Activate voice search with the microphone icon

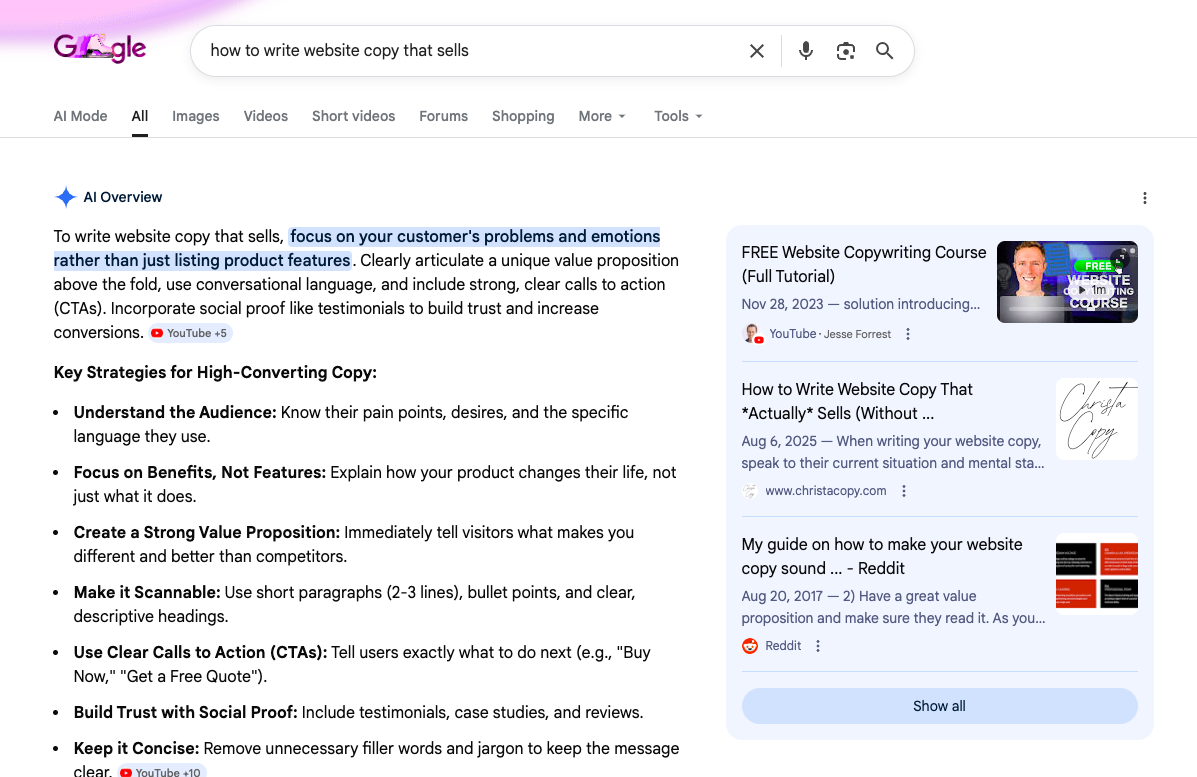tap(805, 50)
